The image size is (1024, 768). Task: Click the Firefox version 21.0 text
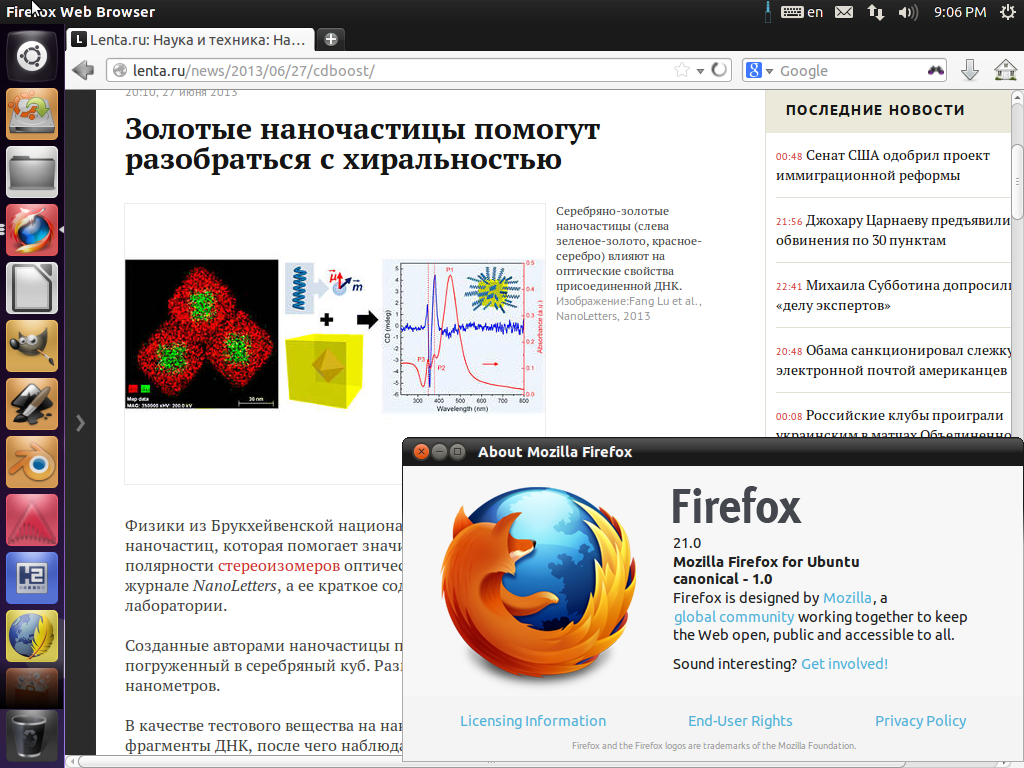click(687, 543)
